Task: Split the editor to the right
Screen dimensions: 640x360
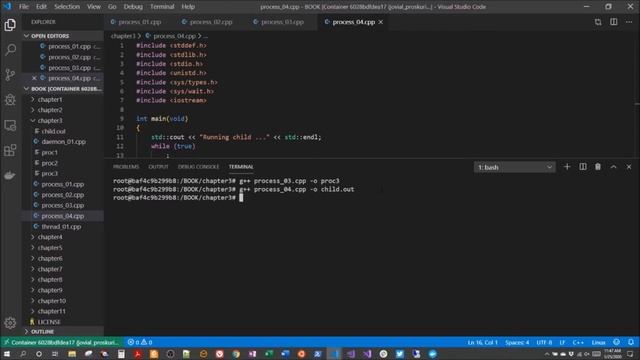Action: tap(614, 22)
